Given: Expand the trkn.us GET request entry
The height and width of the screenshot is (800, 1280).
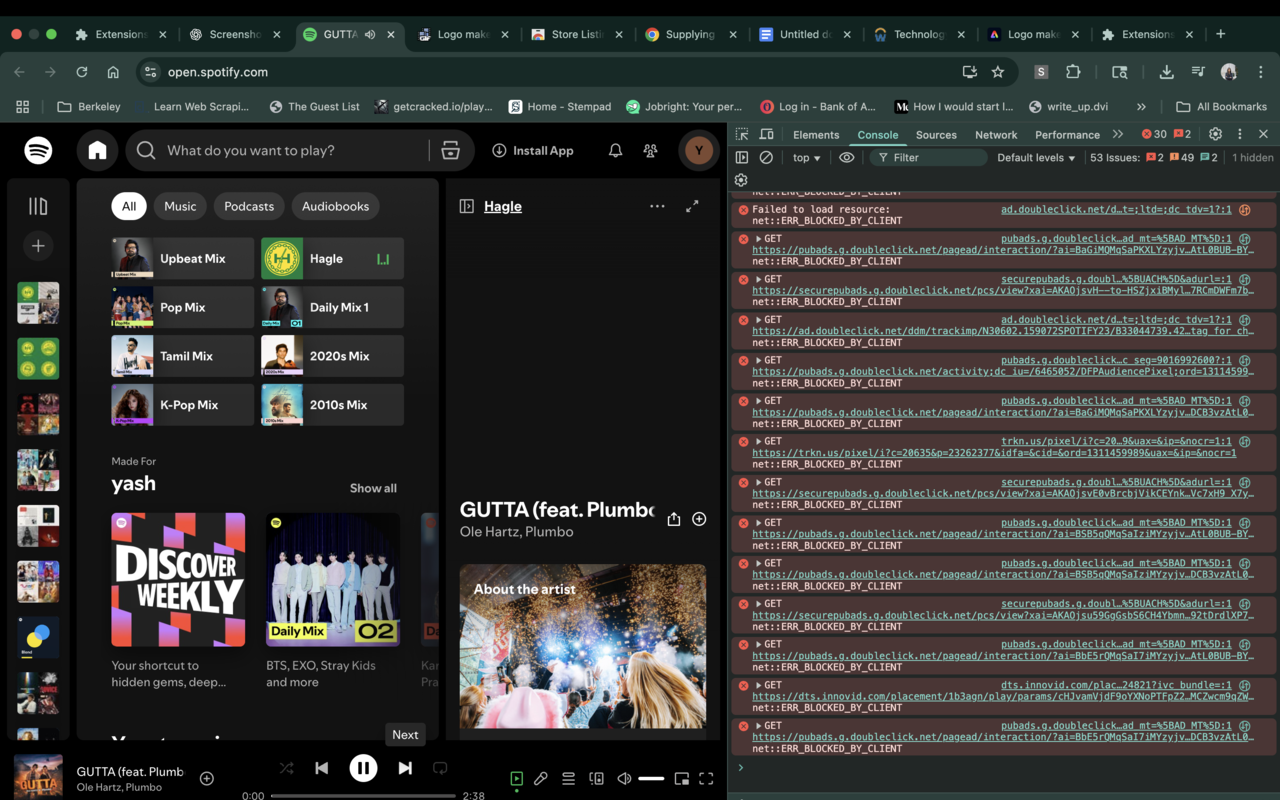Looking at the screenshot, I should 759,441.
